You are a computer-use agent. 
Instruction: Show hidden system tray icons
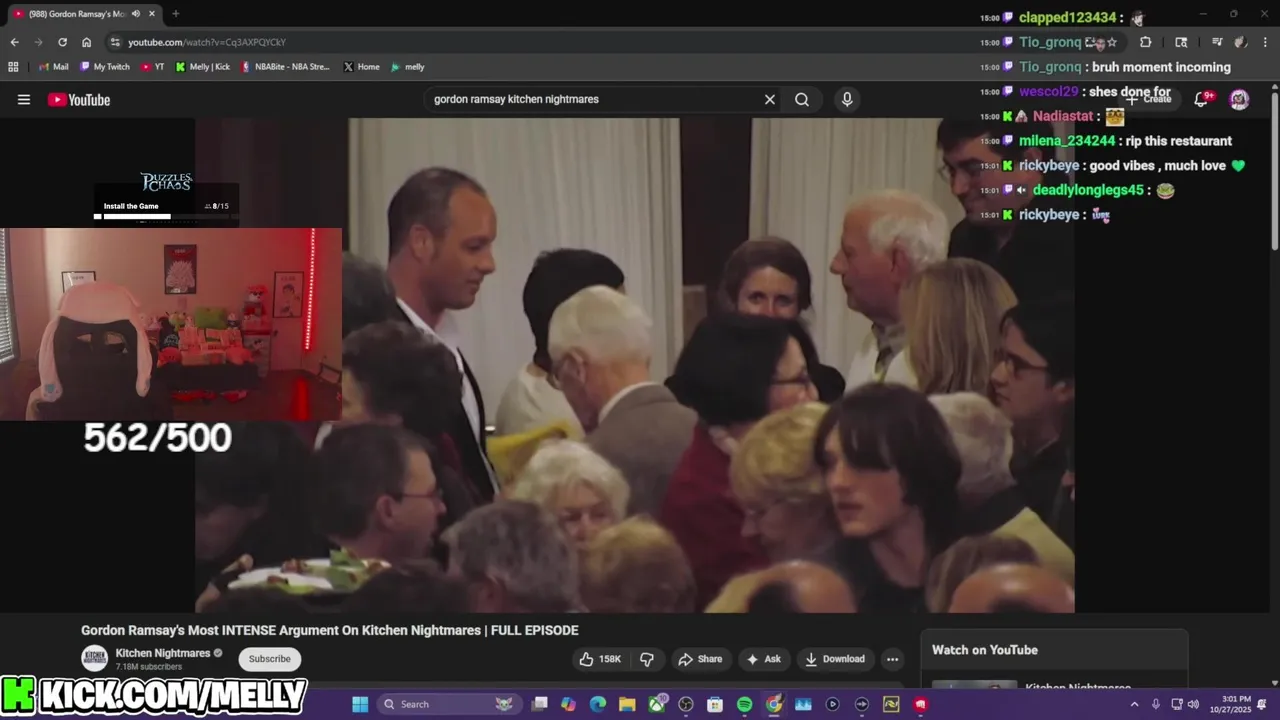click(x=1134, y=704)
